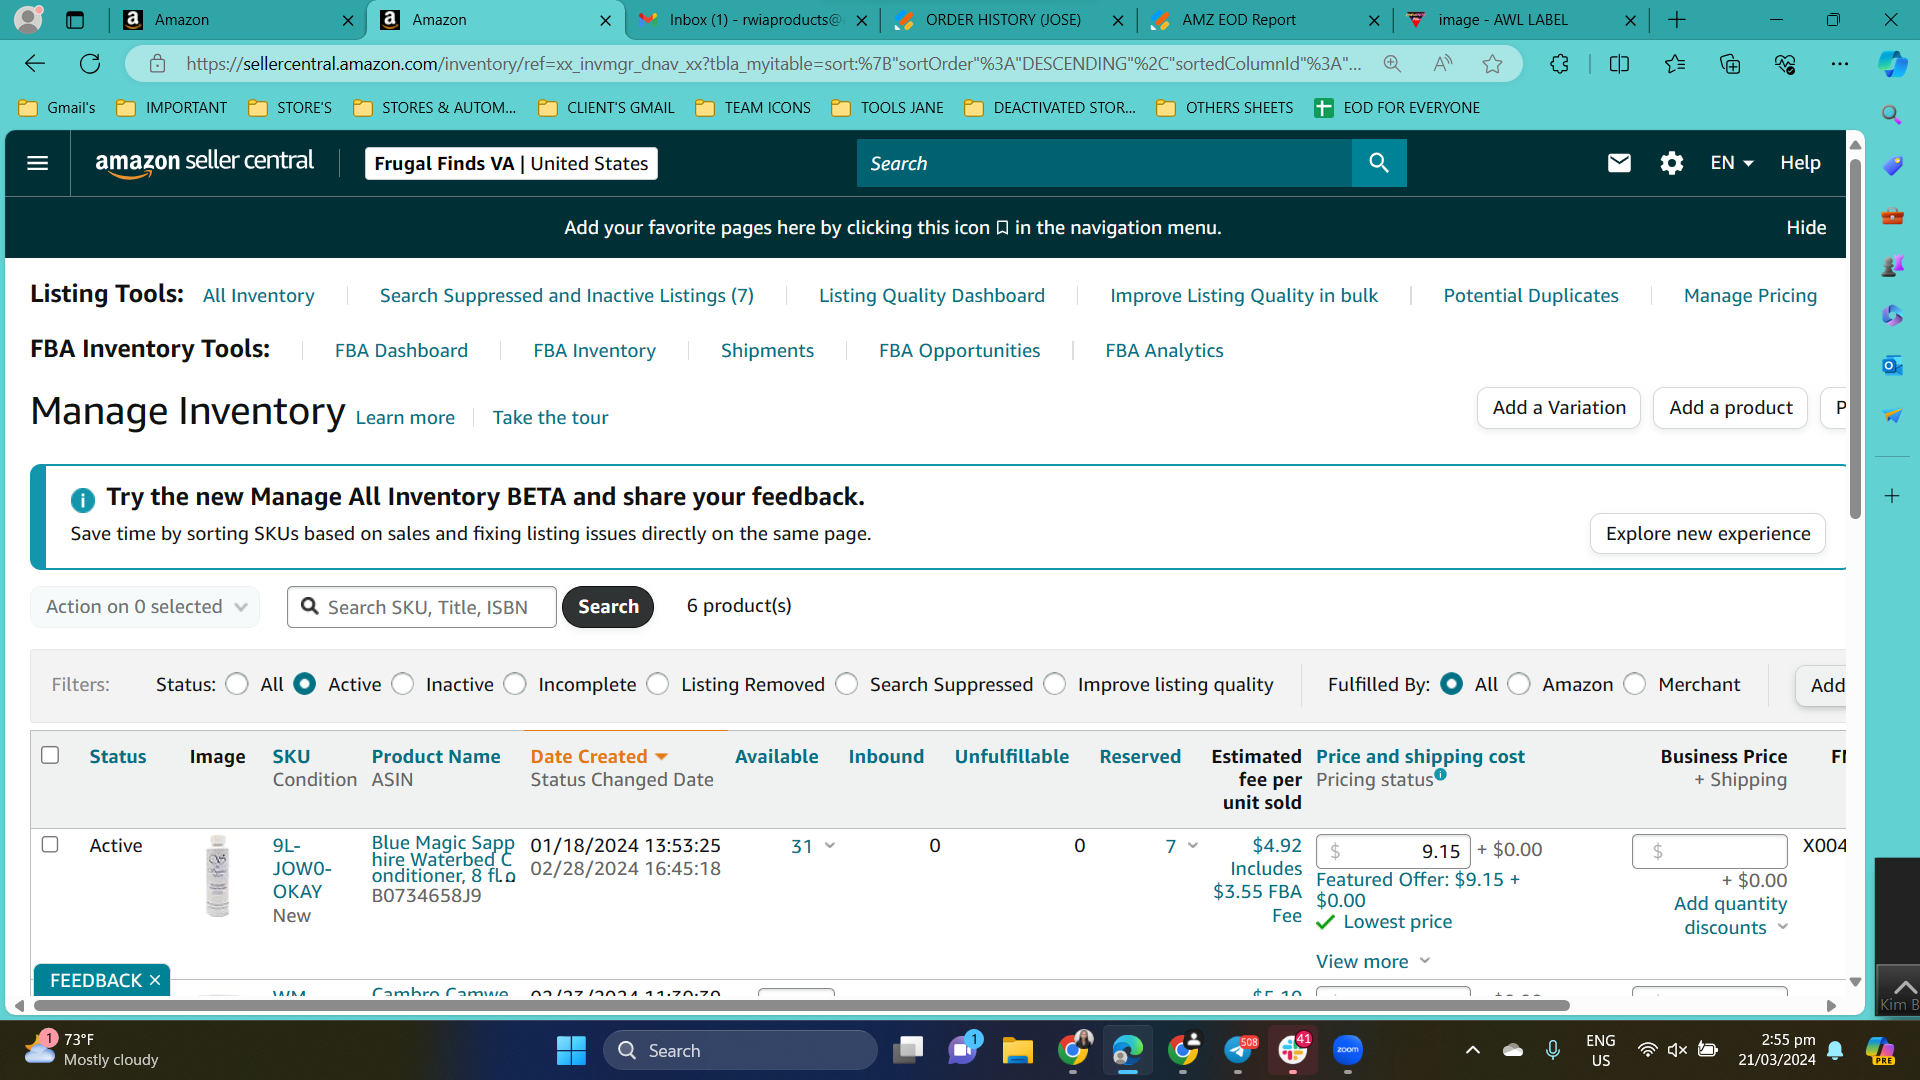Open File Explorer from the taskbar

point(1018,1050)
